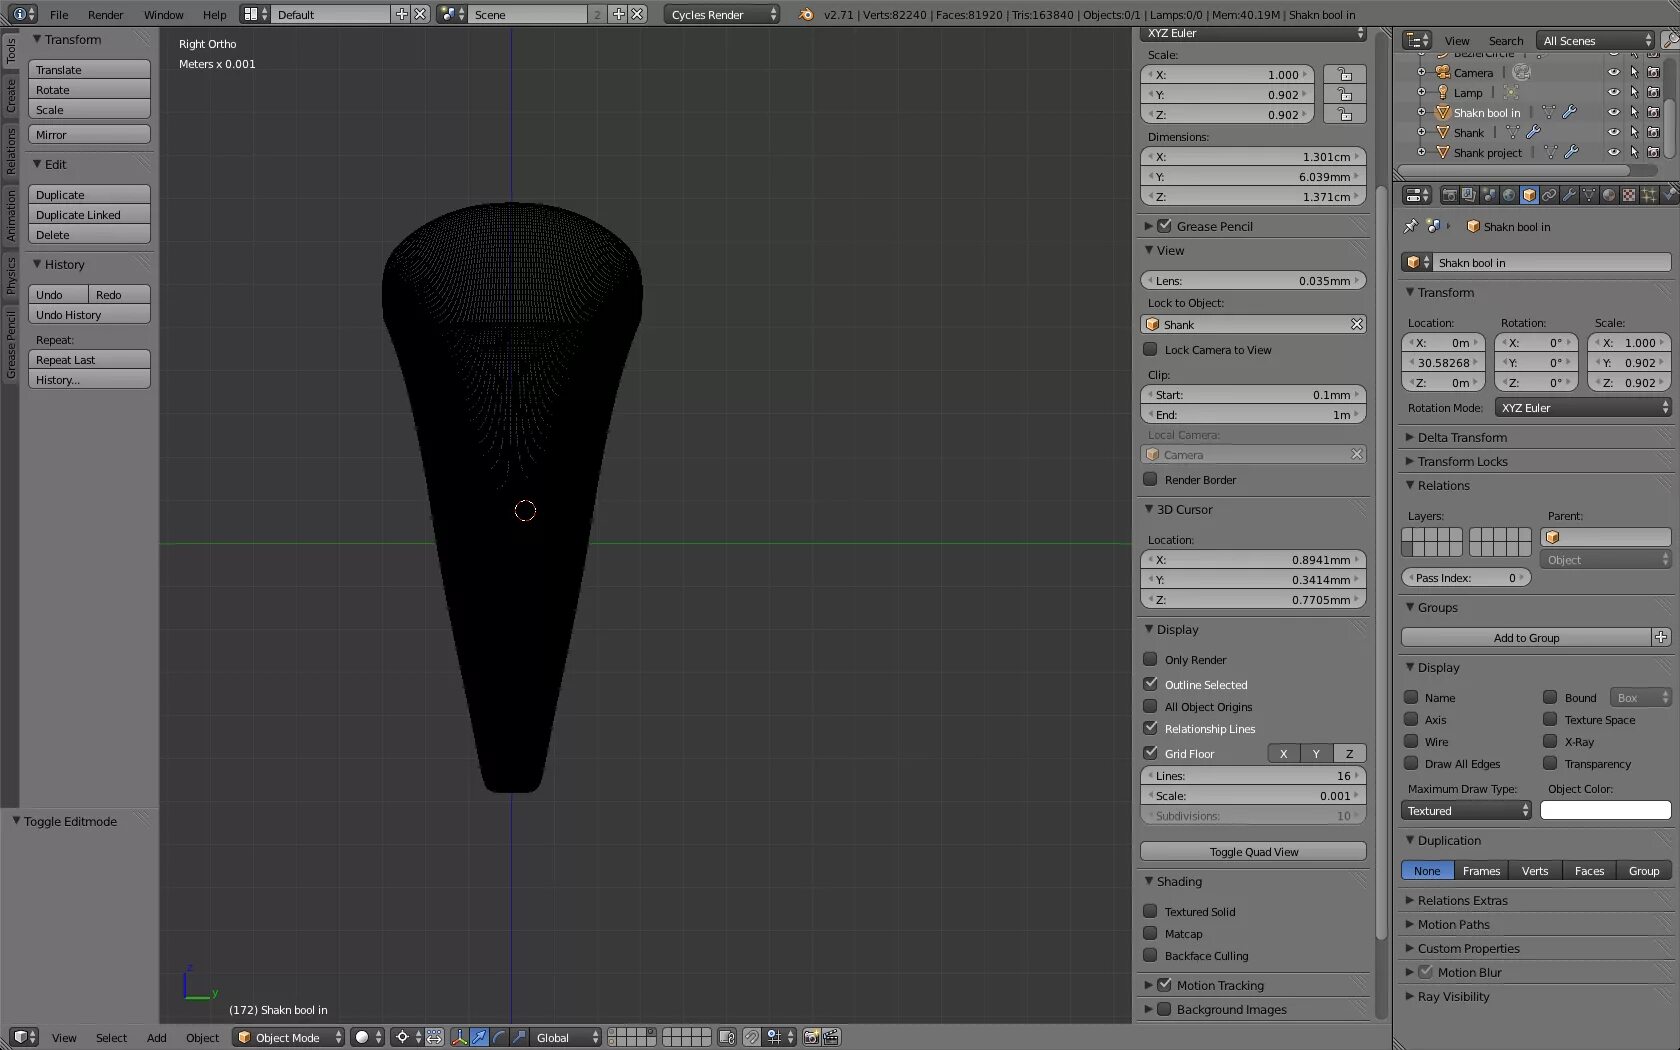This screenshot has height=1050, width=1680.
Task: Click the Mirror button
Action: tap(89, 134)
